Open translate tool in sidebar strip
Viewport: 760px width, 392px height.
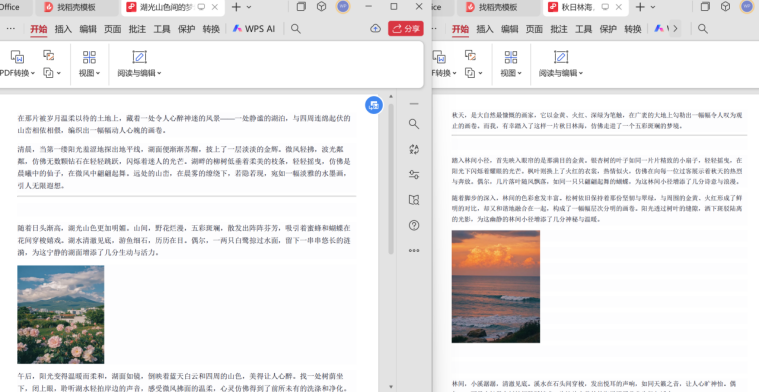click(x=413, y=149)
